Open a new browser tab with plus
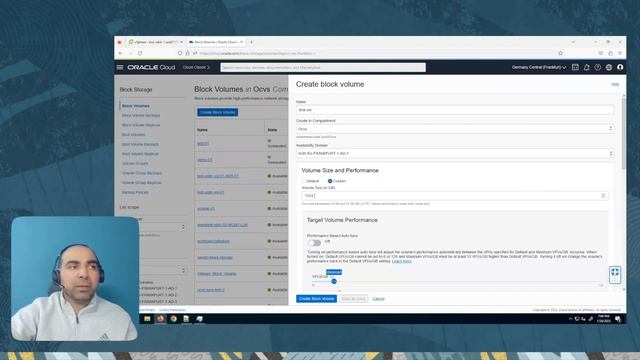Image resolution: width=640 pixels, height=360 pixels. tap(251, 42)
